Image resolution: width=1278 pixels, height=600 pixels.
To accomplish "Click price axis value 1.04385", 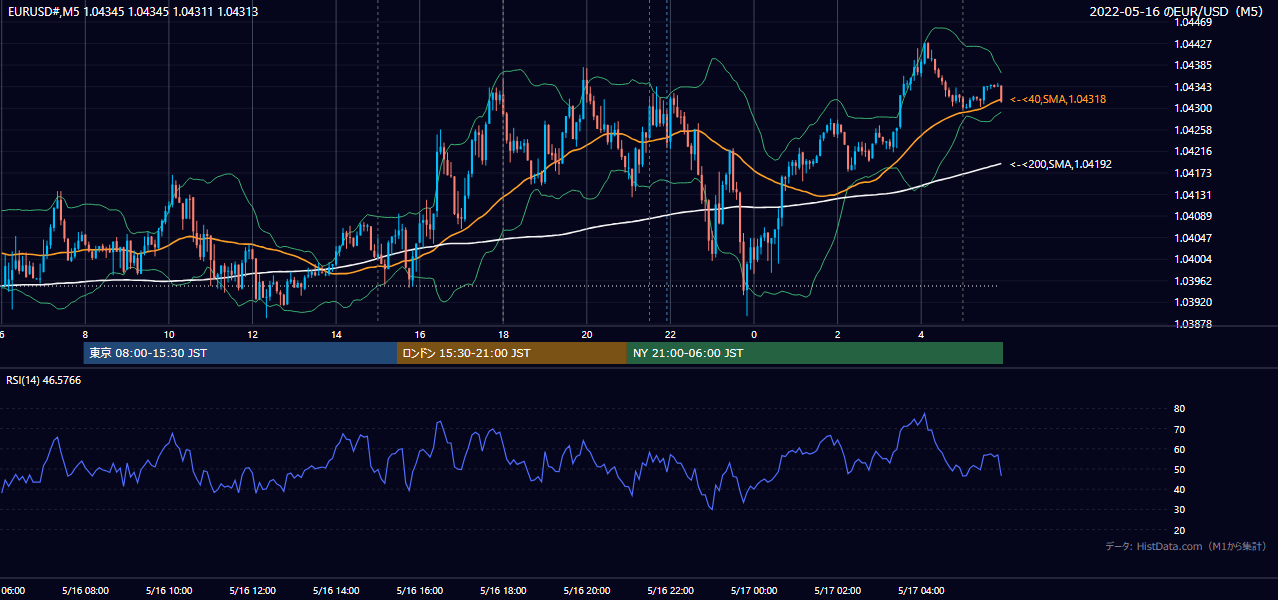I will 1193,65.
